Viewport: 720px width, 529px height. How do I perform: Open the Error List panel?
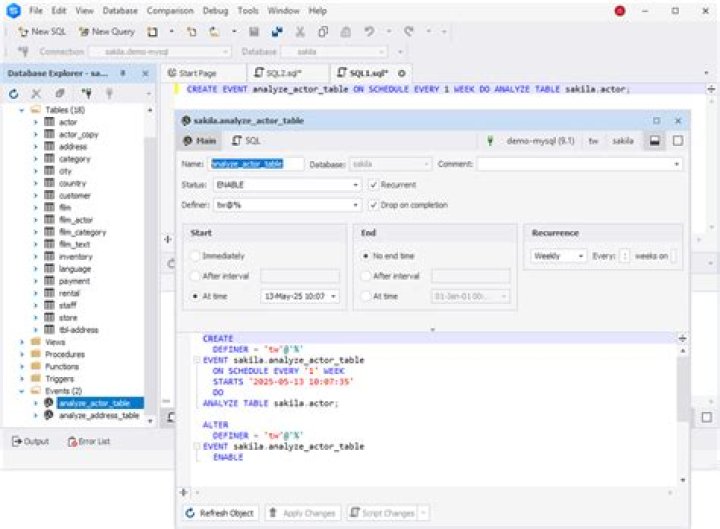(89, 441)
